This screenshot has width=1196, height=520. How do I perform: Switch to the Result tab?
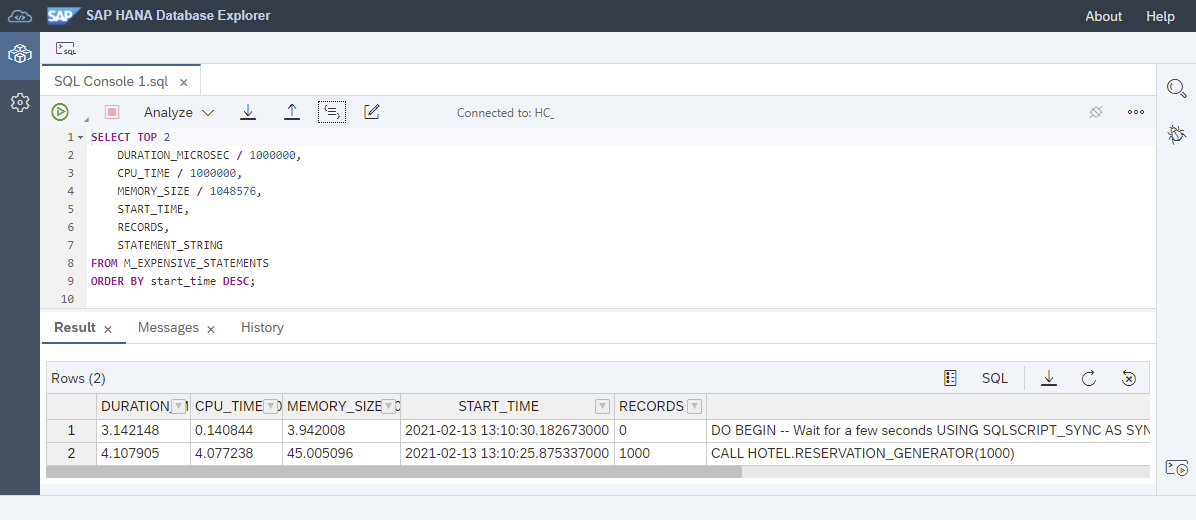point(75,327)
